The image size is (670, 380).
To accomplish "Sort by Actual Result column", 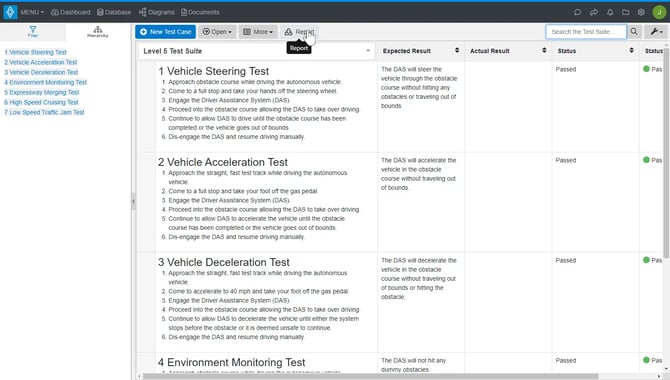I will tap(544, 50).
